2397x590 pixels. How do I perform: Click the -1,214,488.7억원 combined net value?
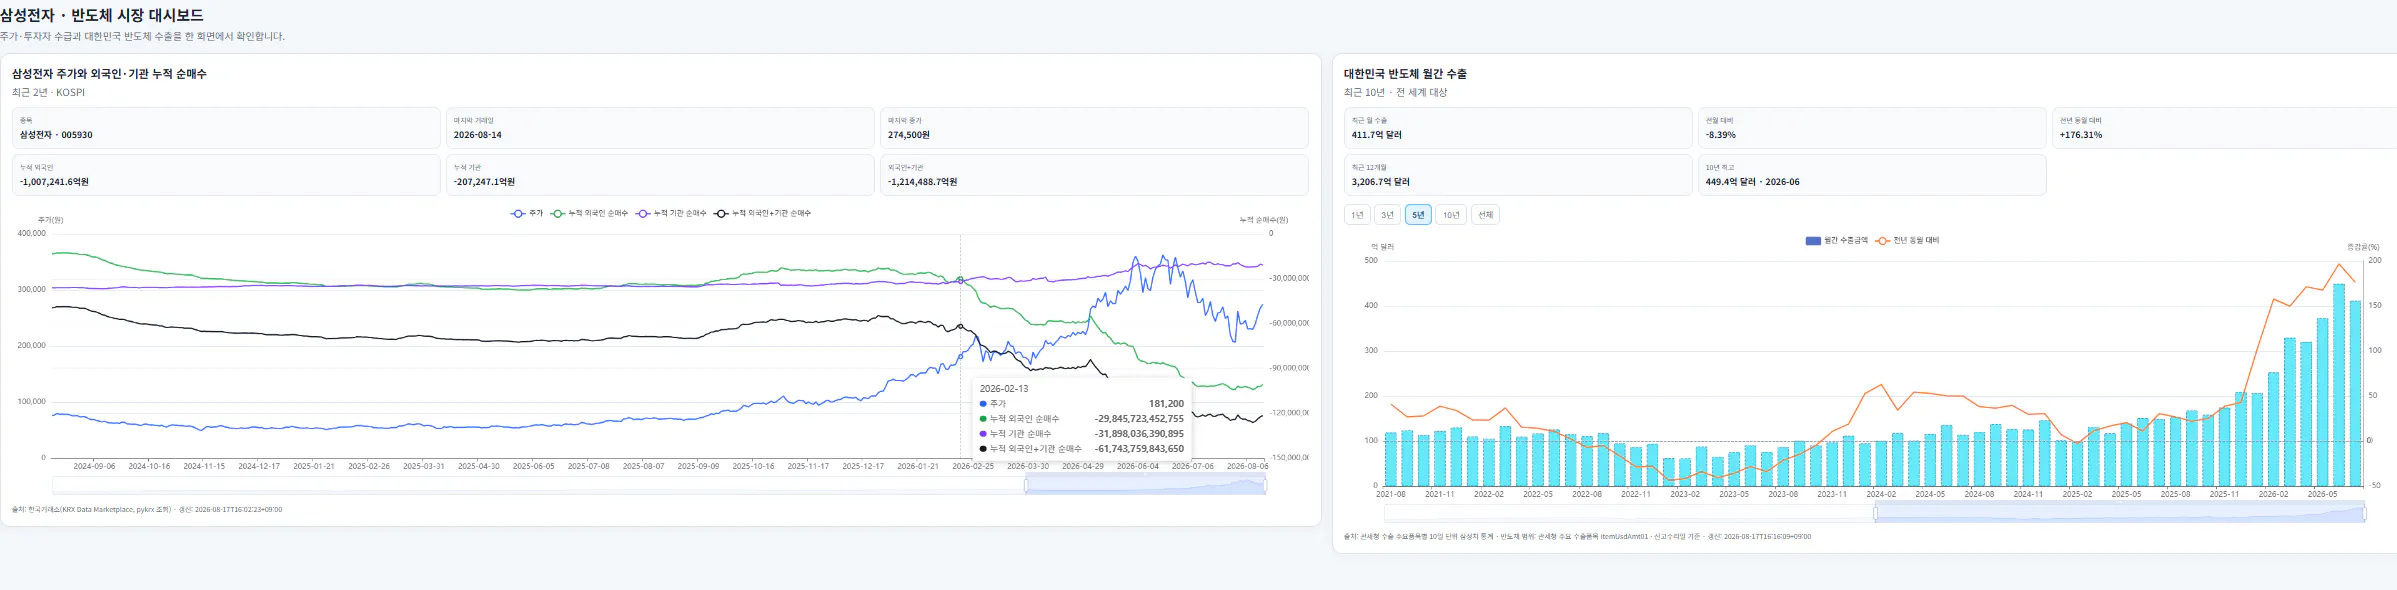922,182
